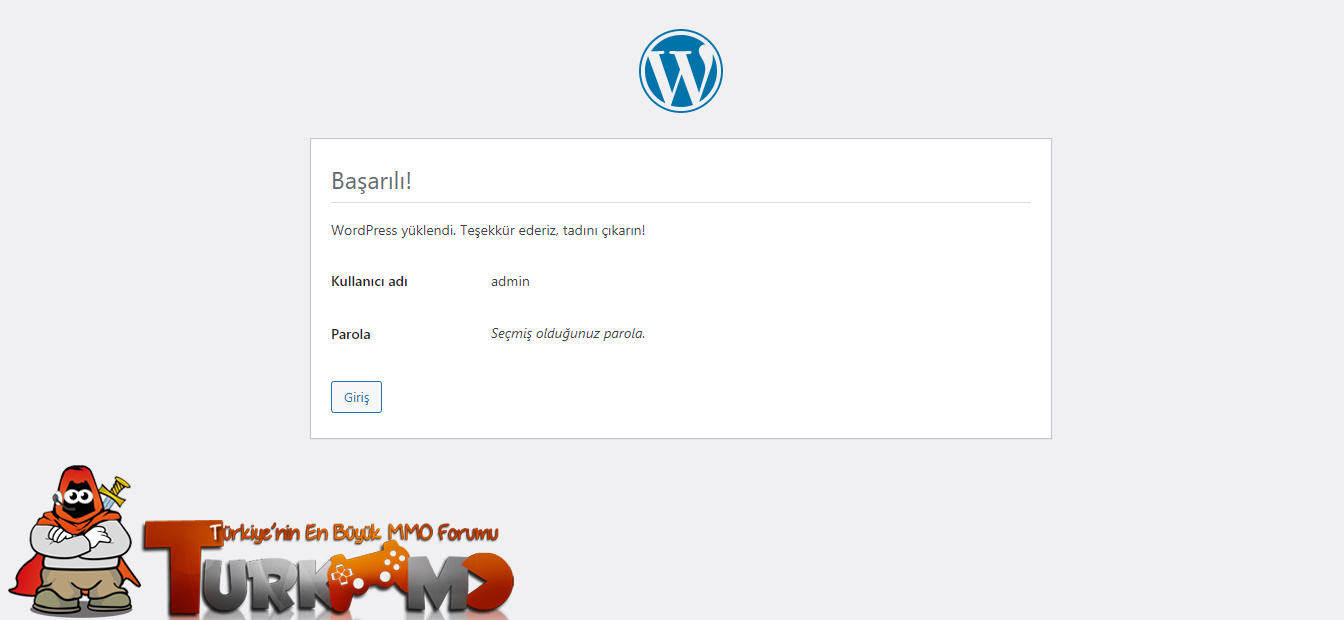Select the Başarılı! heading text
Viewport: 1344px width, 620px height.
coord(371,181)
